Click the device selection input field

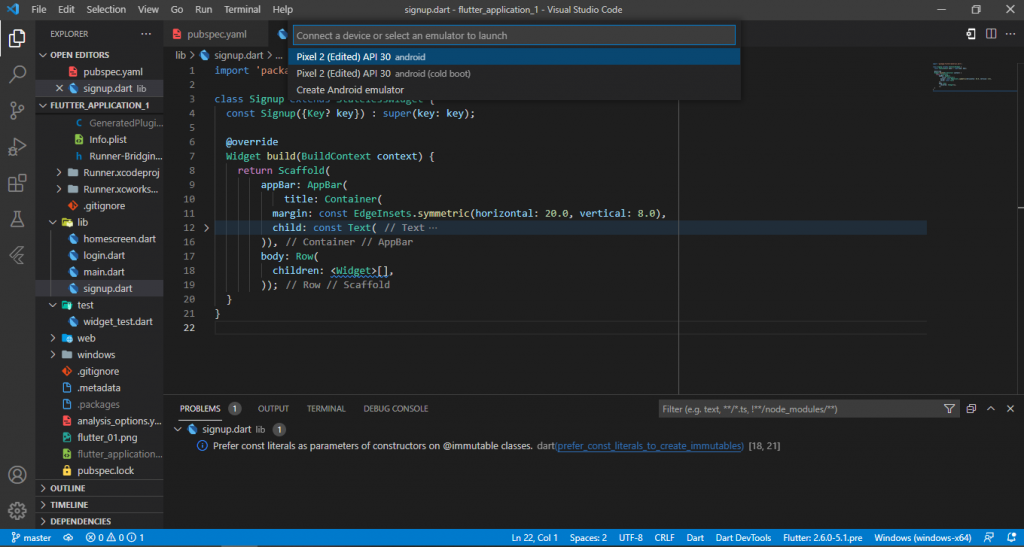[514, 35]
